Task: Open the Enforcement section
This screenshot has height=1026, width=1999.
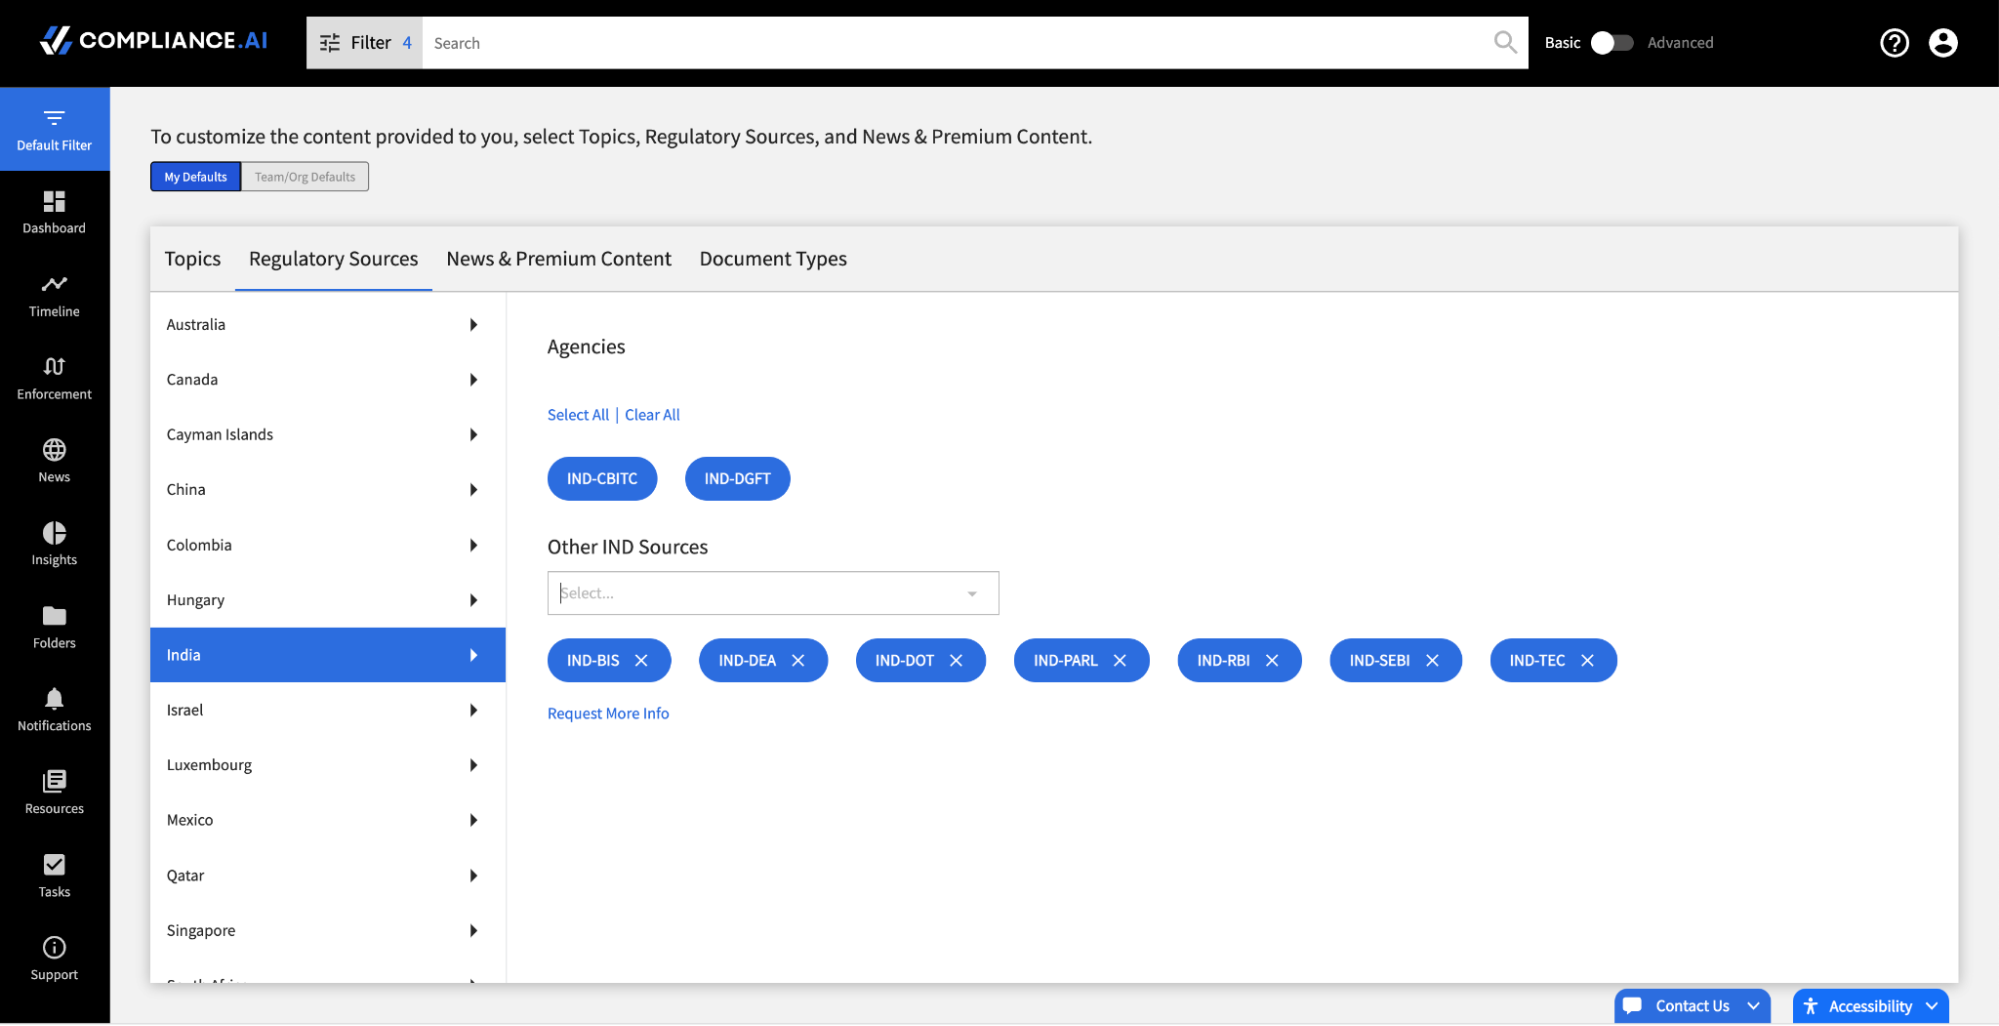Action: pyautogui.click(x=54, y=378)
